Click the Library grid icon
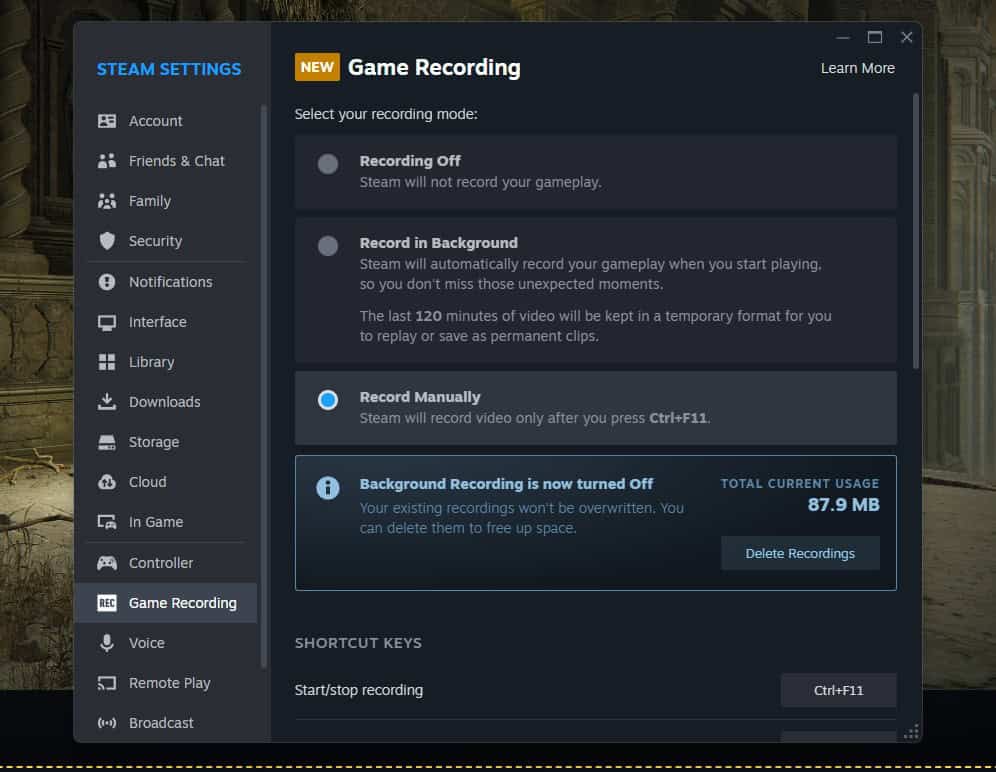Screen dimensions: 996x772 [107, 362]
